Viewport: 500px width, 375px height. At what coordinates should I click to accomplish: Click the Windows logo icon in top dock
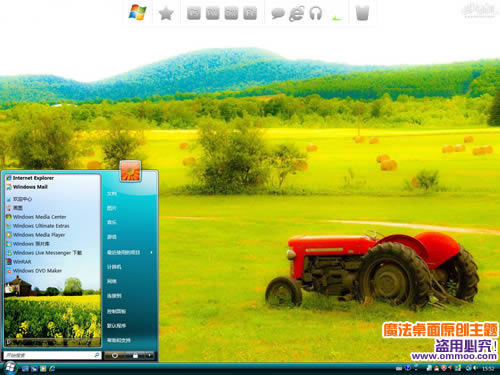tap(137, 13)
